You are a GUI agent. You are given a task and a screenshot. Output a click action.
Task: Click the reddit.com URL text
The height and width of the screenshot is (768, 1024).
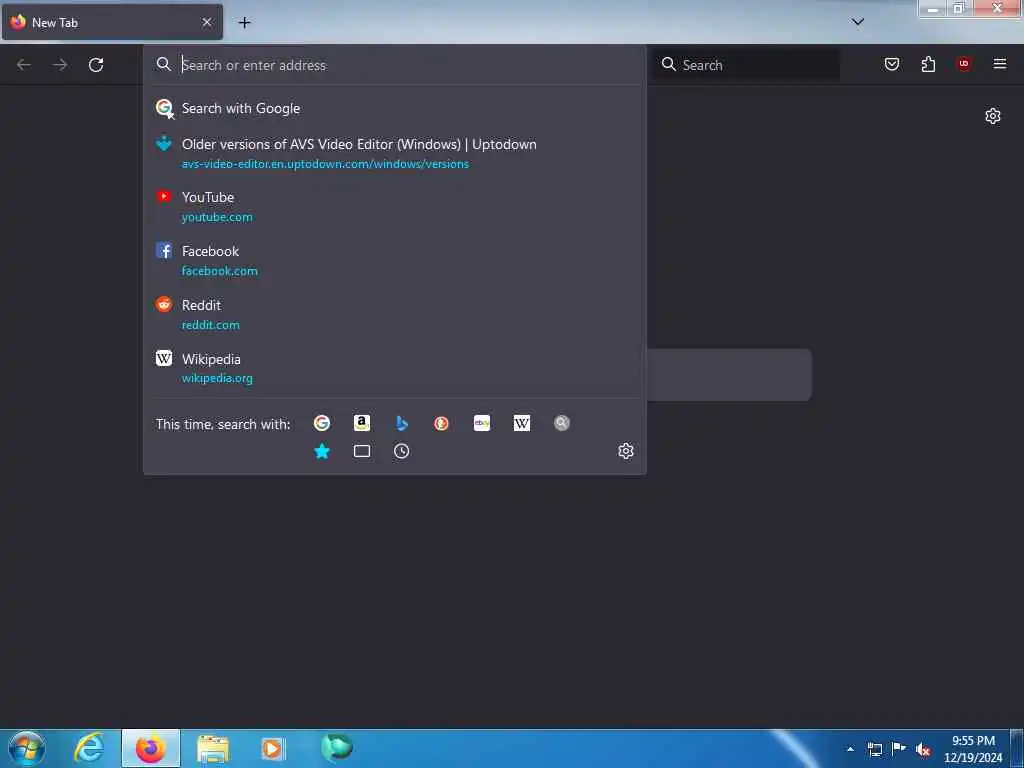[x=210, y=325]
